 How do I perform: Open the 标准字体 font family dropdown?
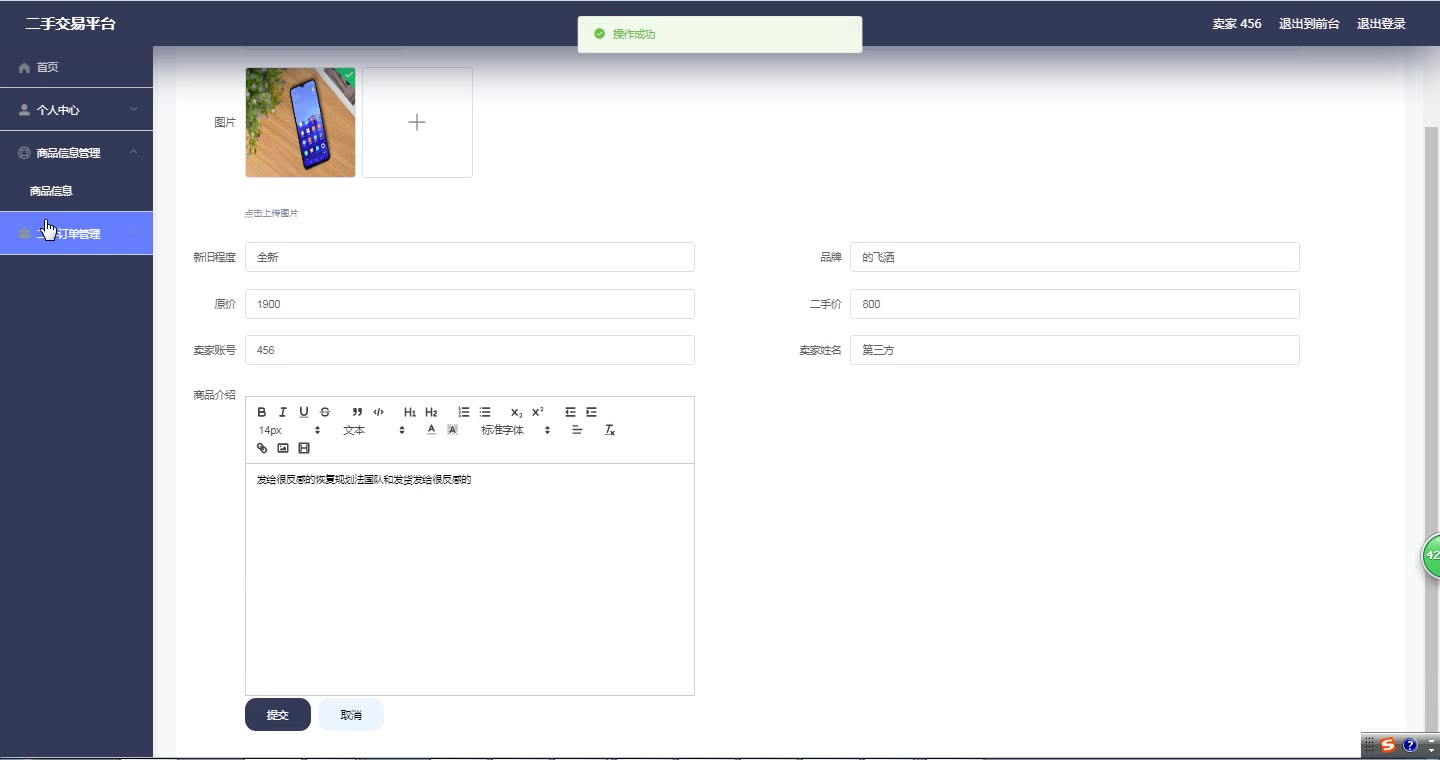[515, 430]
